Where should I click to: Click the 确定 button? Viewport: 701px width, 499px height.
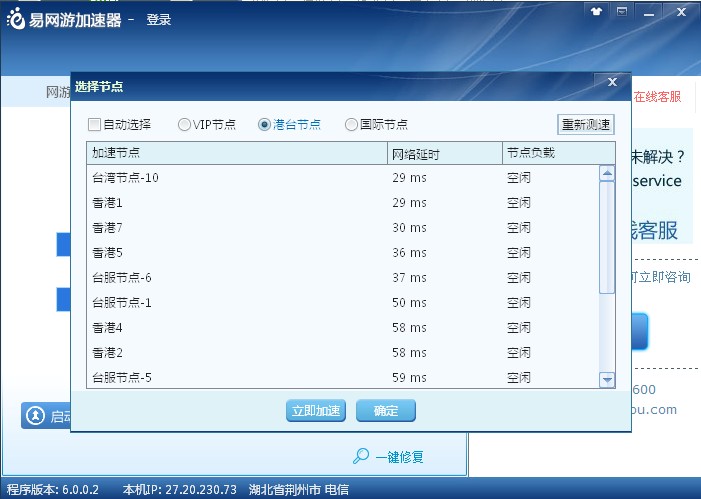pos(386,410)
